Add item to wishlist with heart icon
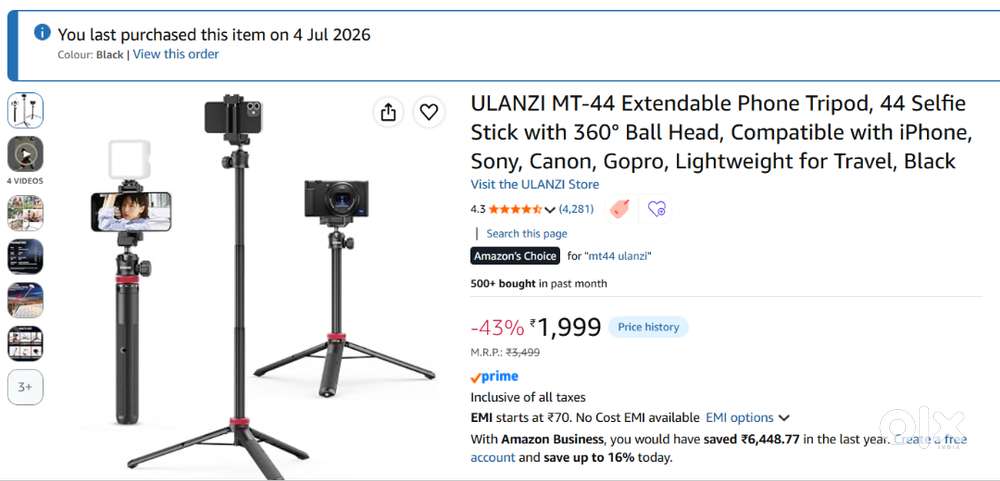1000x481 pixels. 429,112
